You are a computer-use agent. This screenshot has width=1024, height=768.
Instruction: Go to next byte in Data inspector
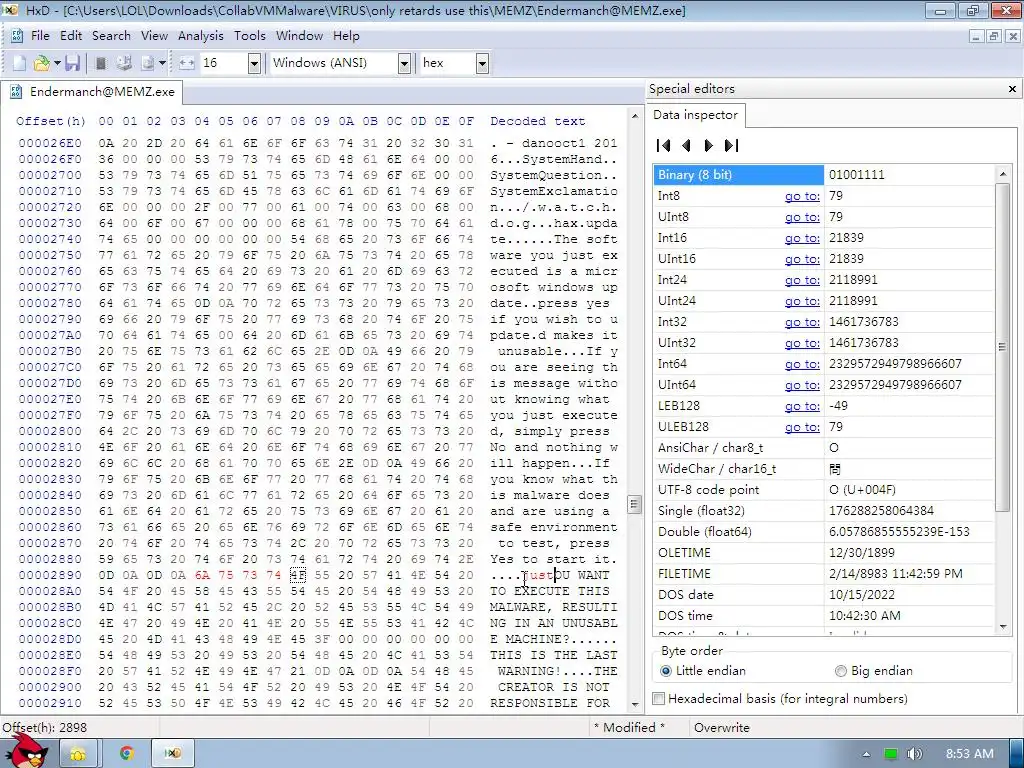pyautogui.click(x=709, y=145)
